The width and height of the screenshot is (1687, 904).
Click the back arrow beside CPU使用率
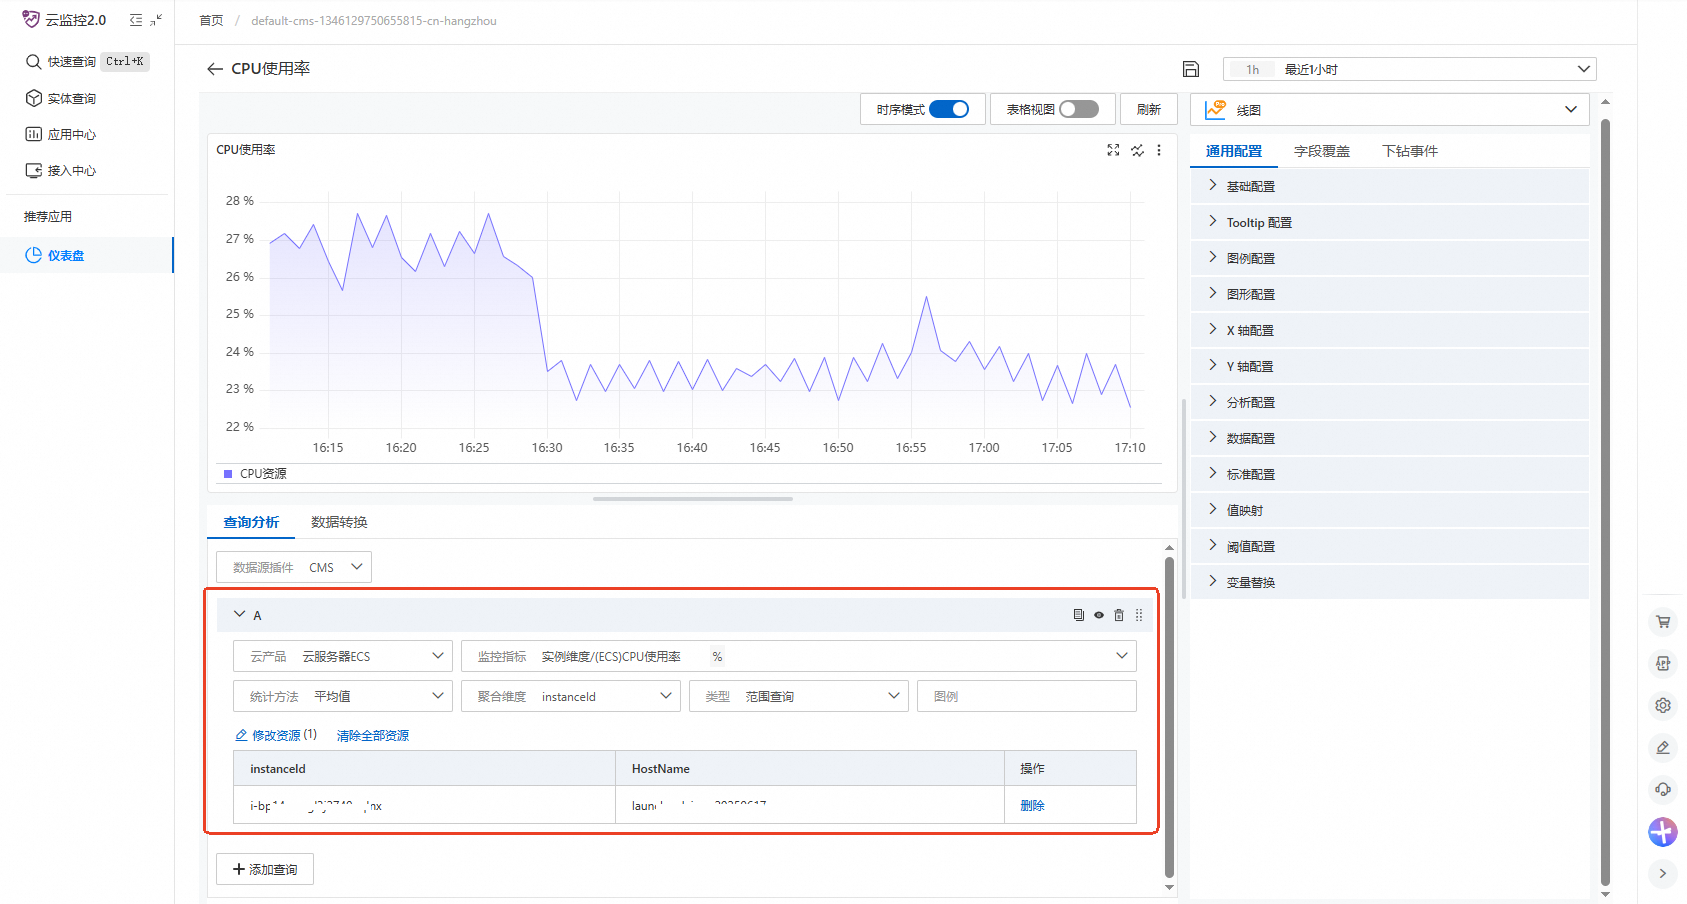tap(214, 69)
